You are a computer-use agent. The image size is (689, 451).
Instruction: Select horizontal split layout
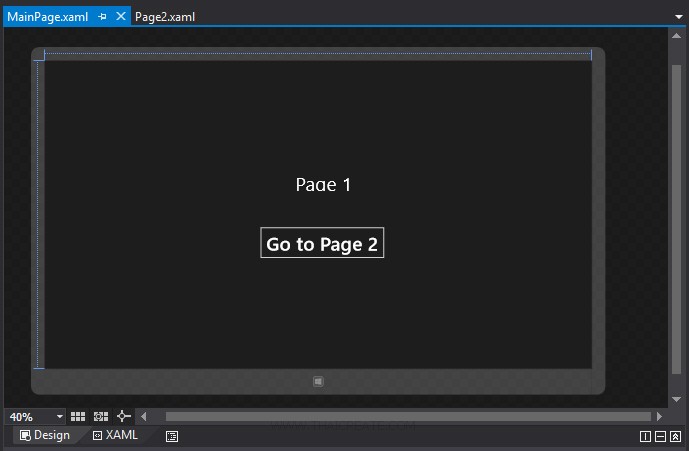[660, 436]
